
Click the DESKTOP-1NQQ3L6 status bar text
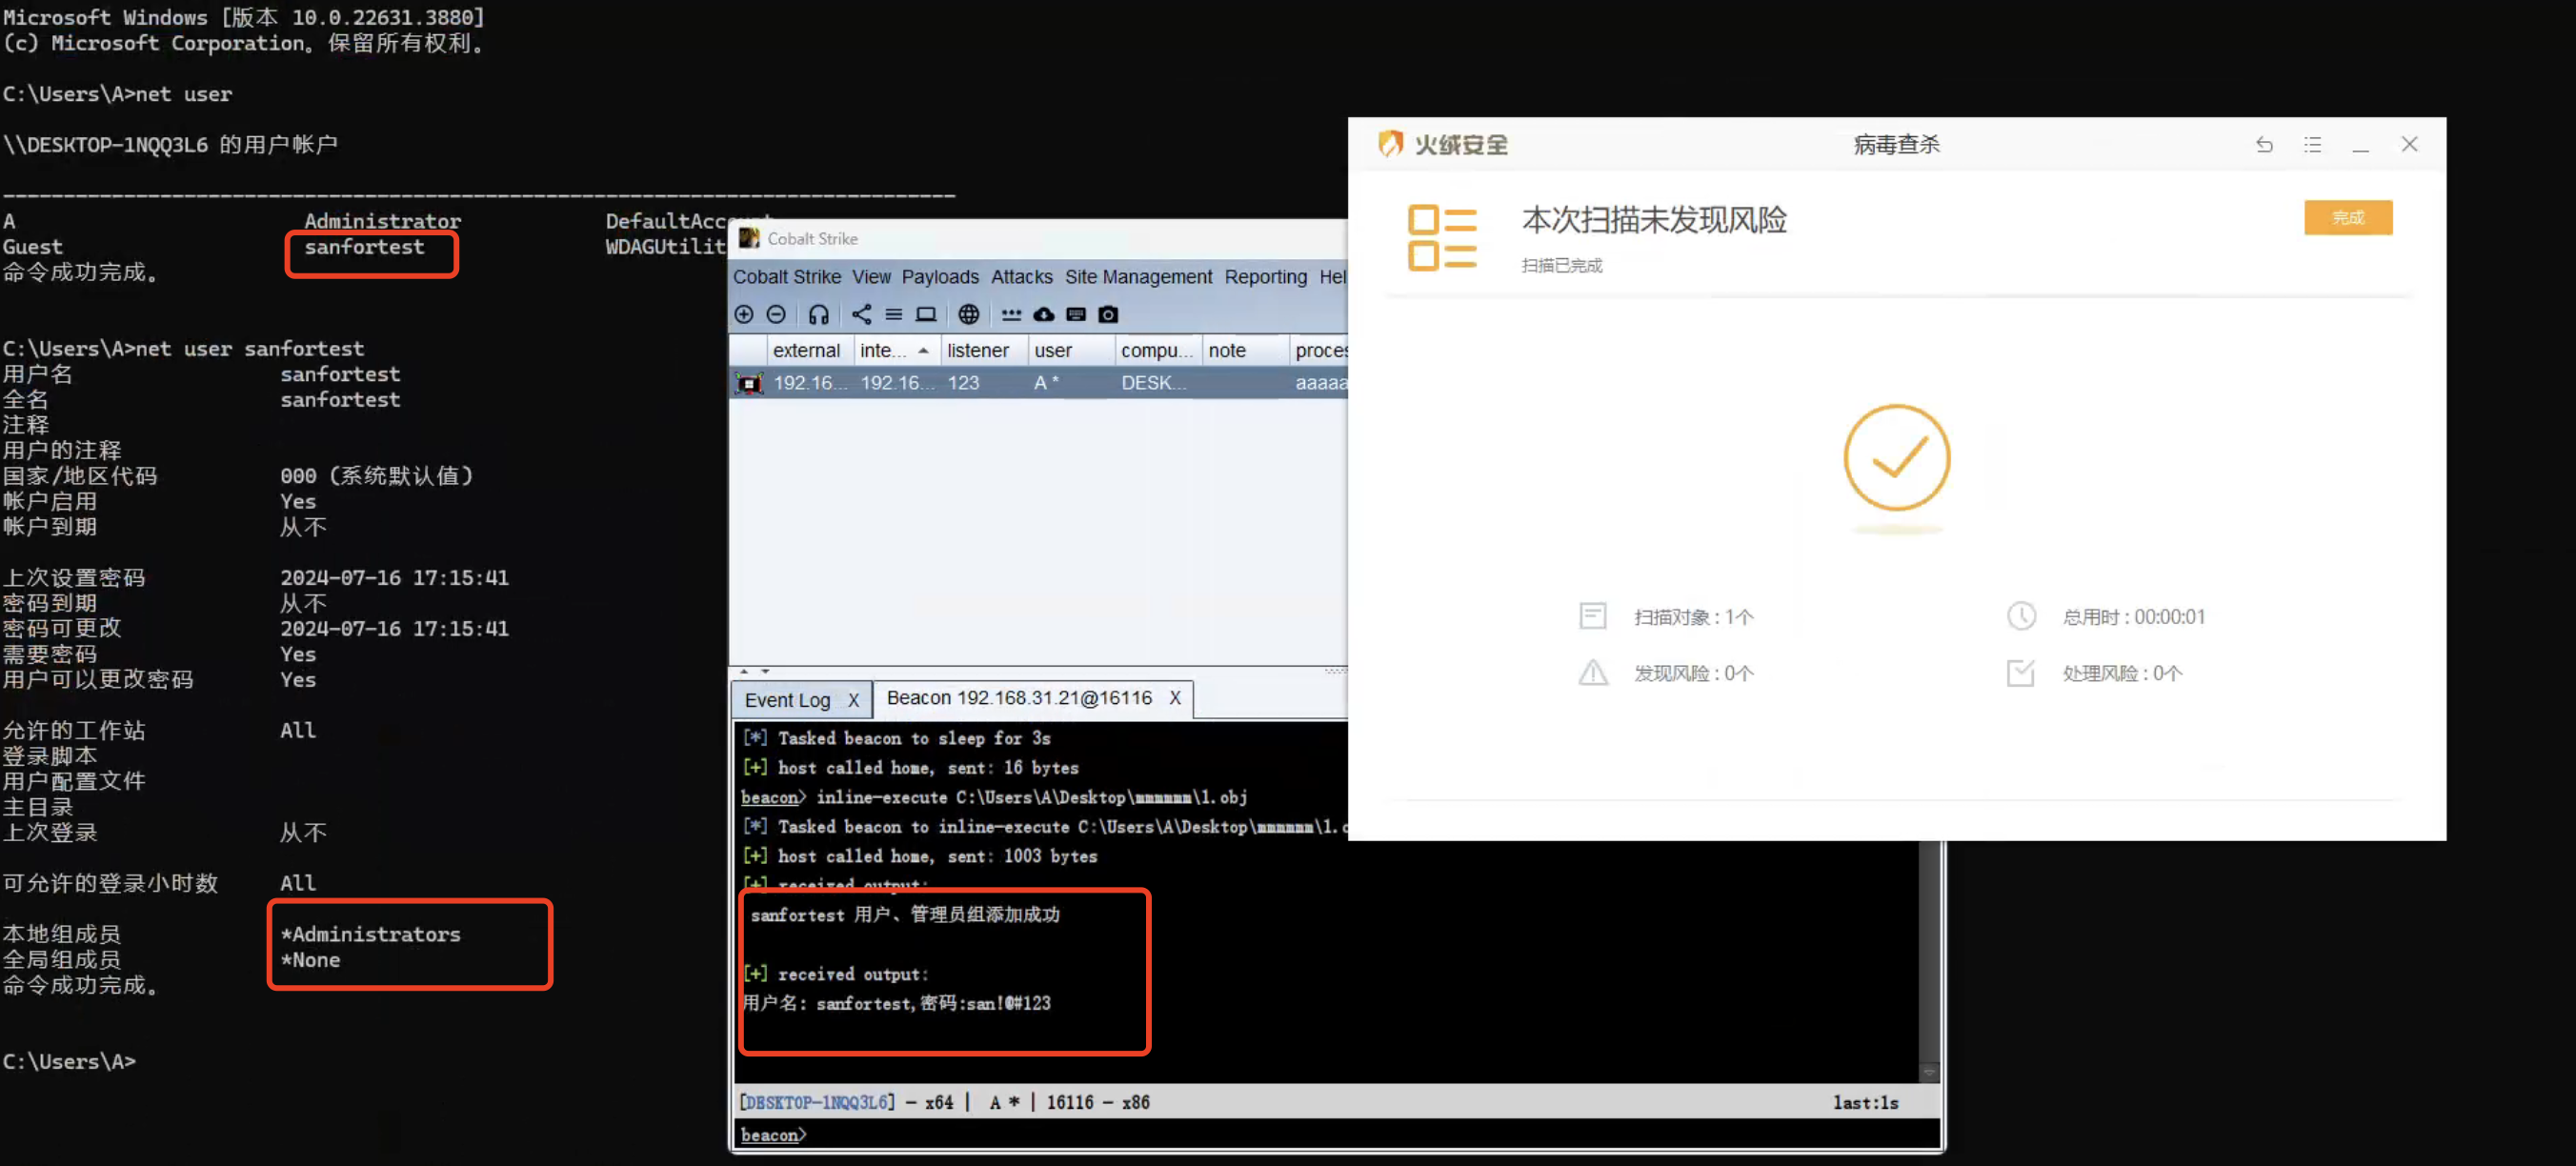817,1102
